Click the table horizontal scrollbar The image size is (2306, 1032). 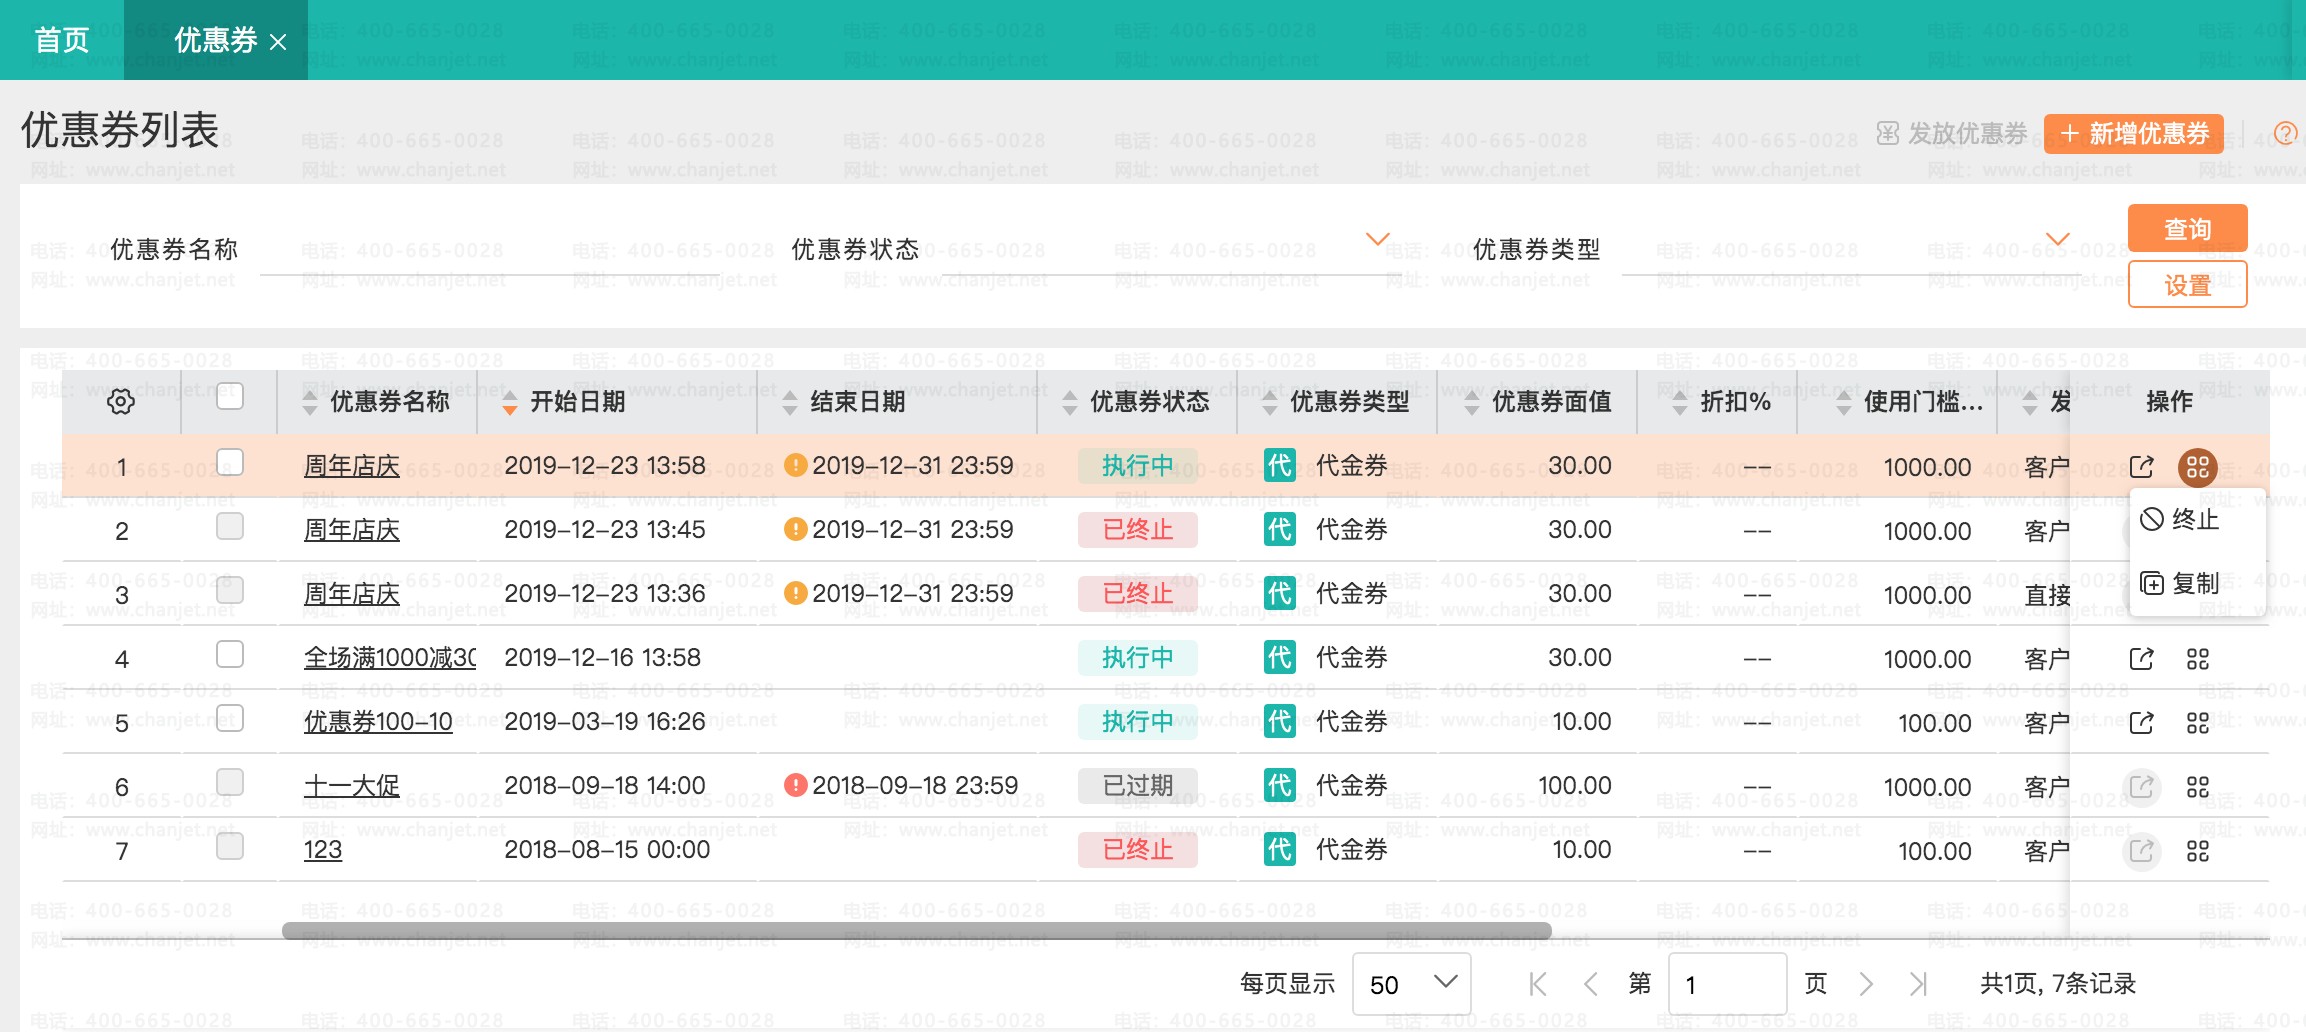[x=916, y=931]
